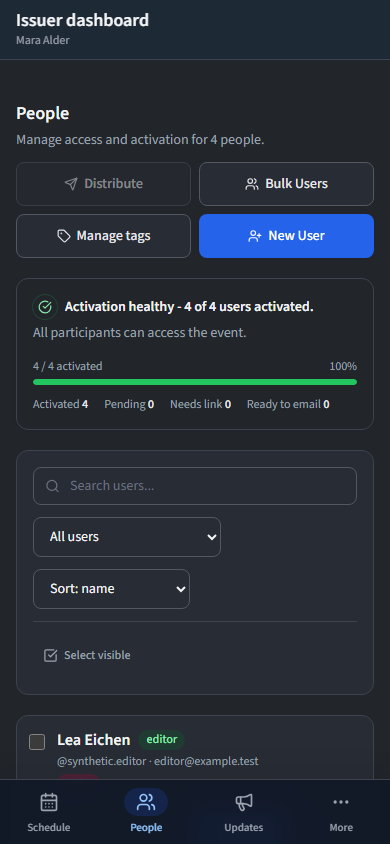
Task: Open Bulk Users button text
Action: tap(296, 184)
